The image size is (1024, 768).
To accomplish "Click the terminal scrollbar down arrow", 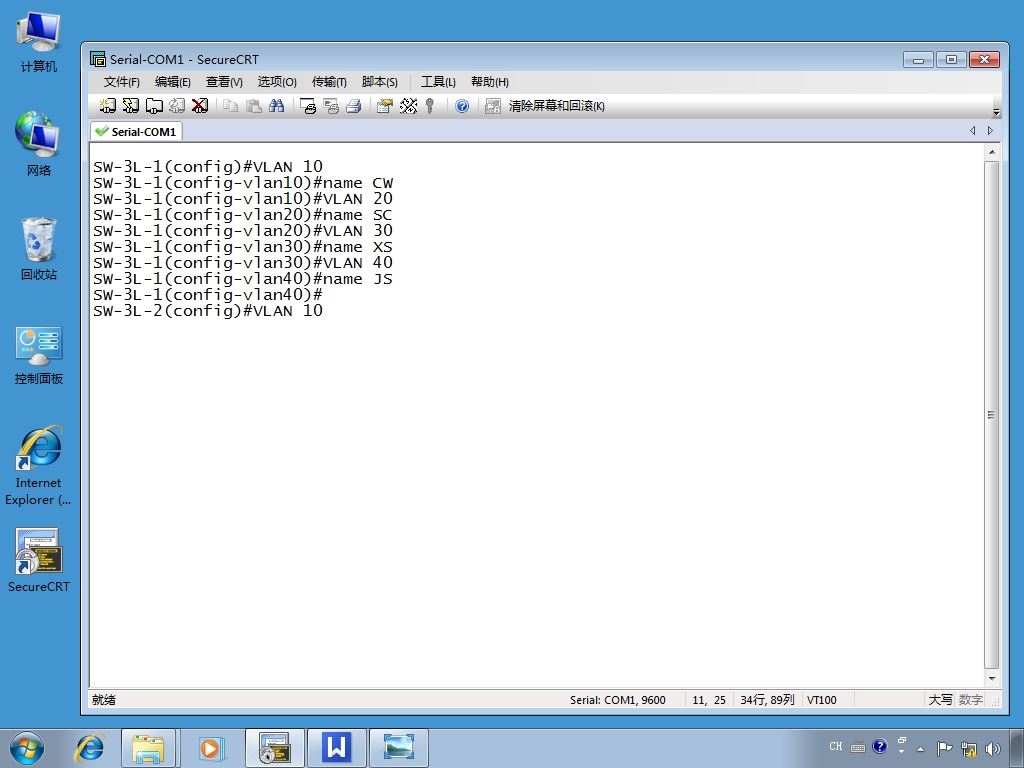I will coord(991,679).
